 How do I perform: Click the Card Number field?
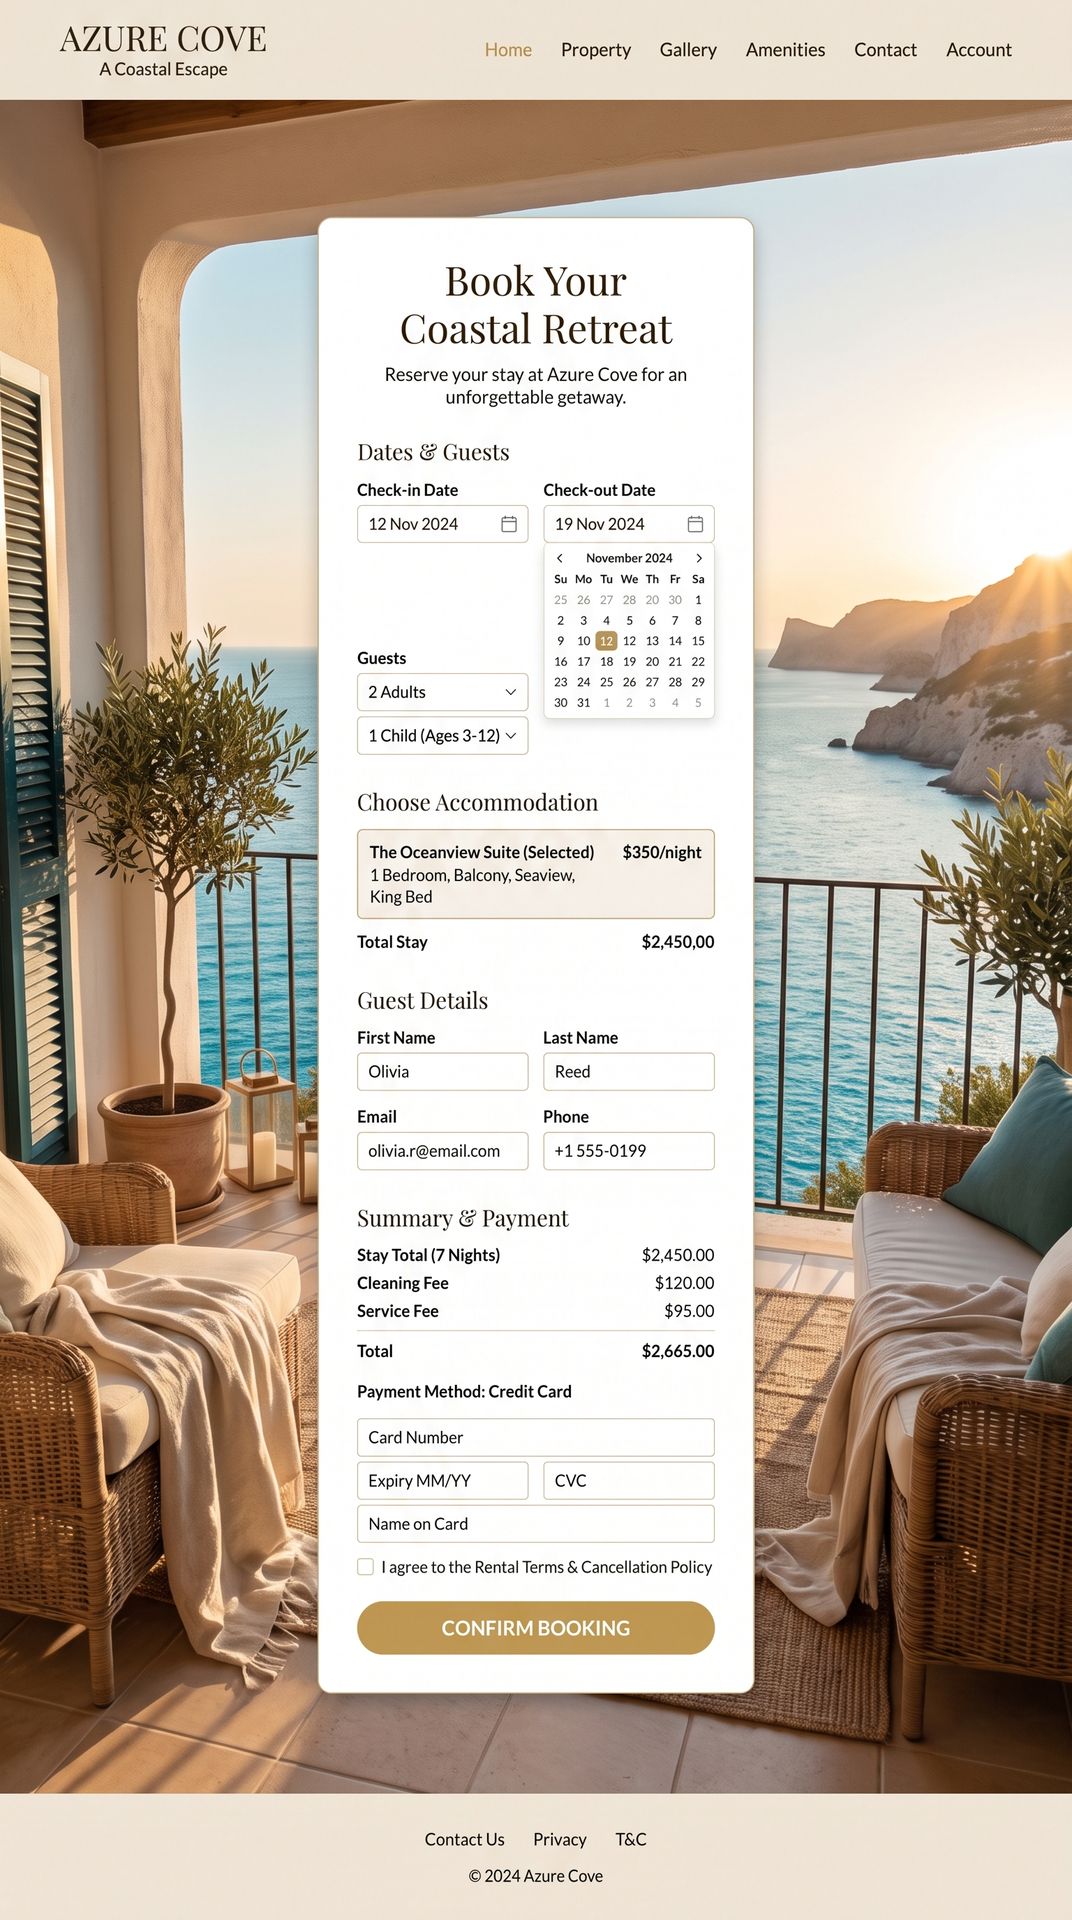tap(536, 1437)
